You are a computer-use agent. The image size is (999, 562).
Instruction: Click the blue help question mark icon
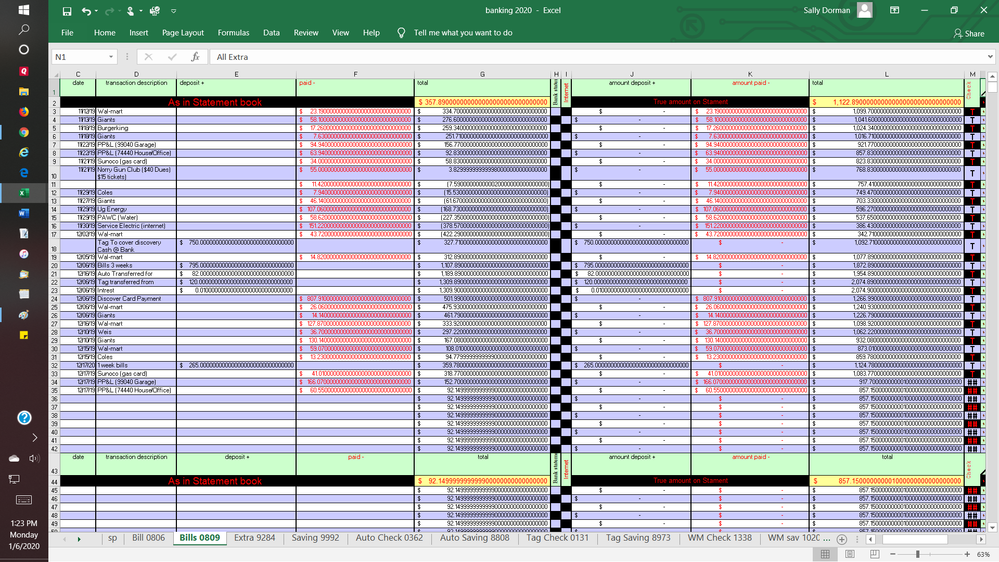24,417
